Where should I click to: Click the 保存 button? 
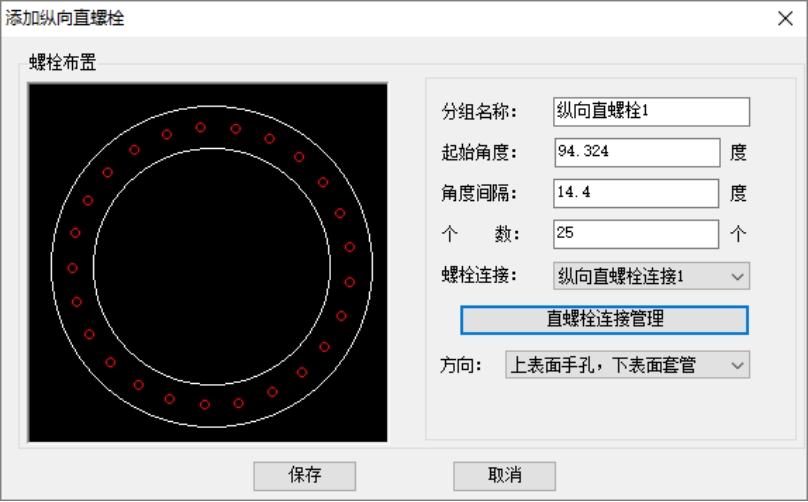(x=305, y=475)
